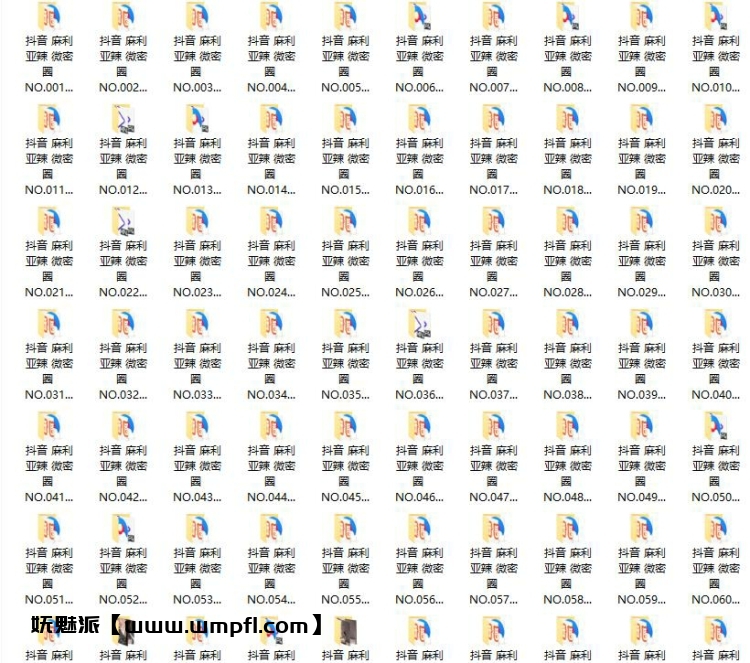Select the 'NO.007...' label
This screenshot has width=750, height=663.
click(x=494, y=88)
